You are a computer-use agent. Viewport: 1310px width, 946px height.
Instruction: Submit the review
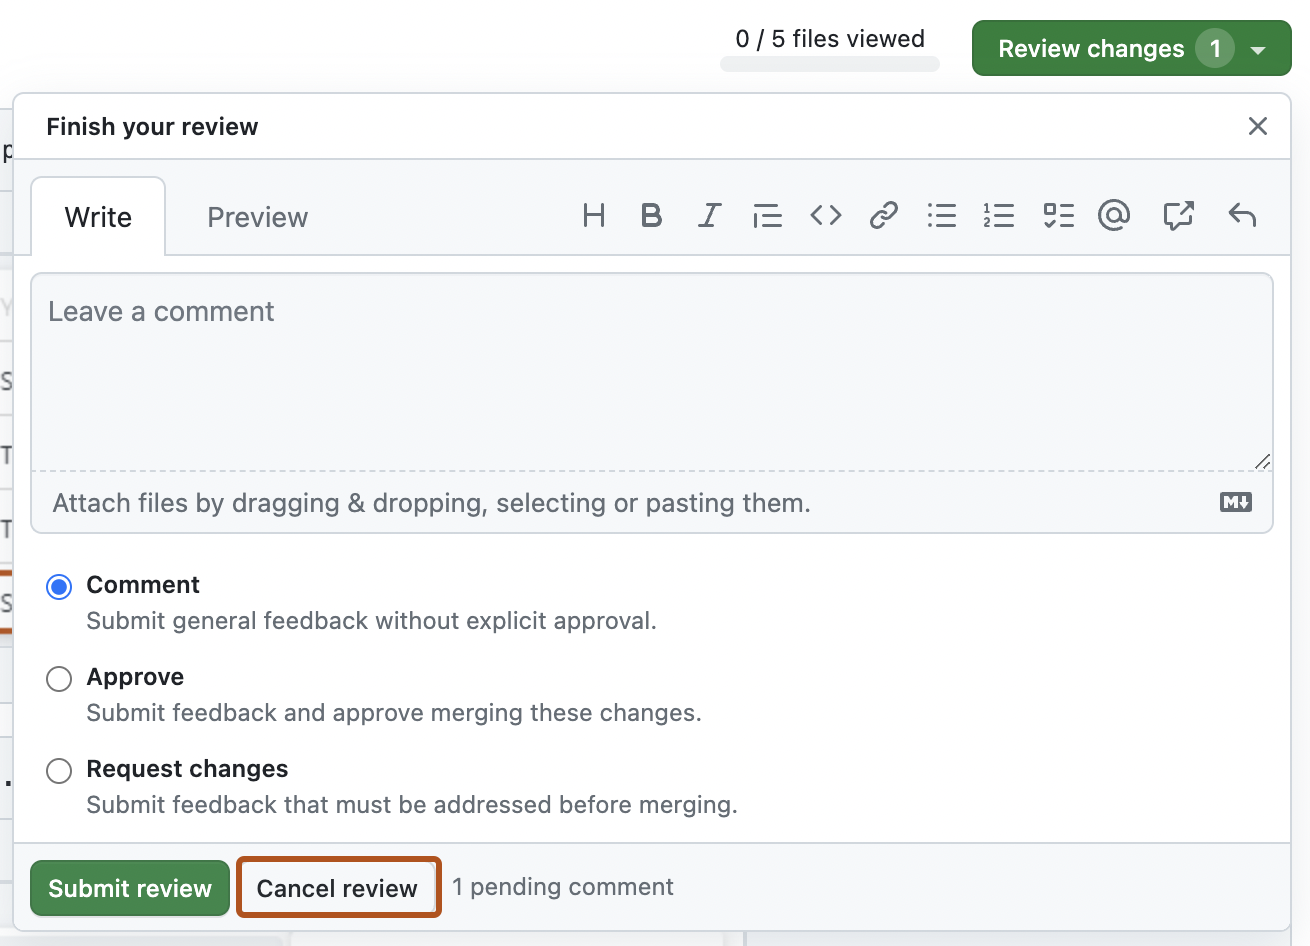(x=130, y=888)
